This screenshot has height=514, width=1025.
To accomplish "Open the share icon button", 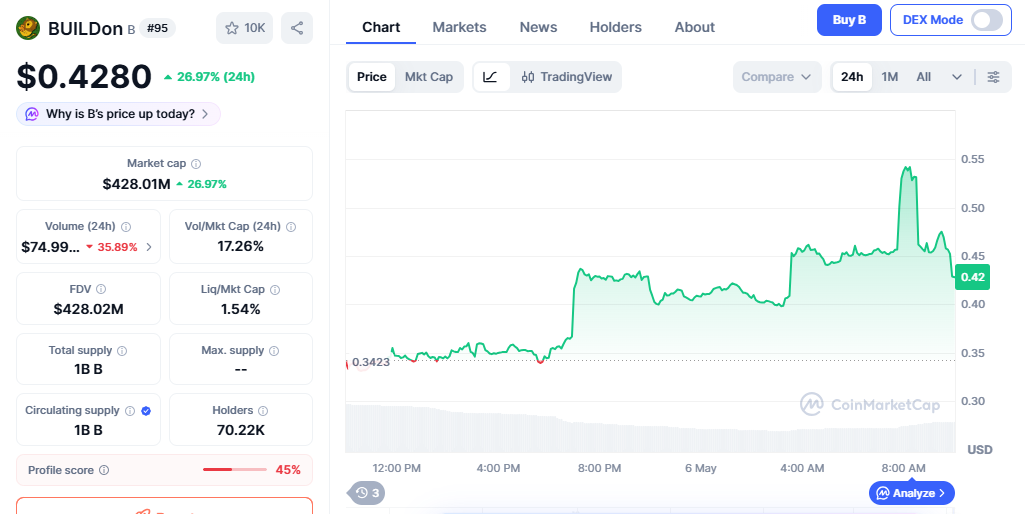I will [297, 28].
